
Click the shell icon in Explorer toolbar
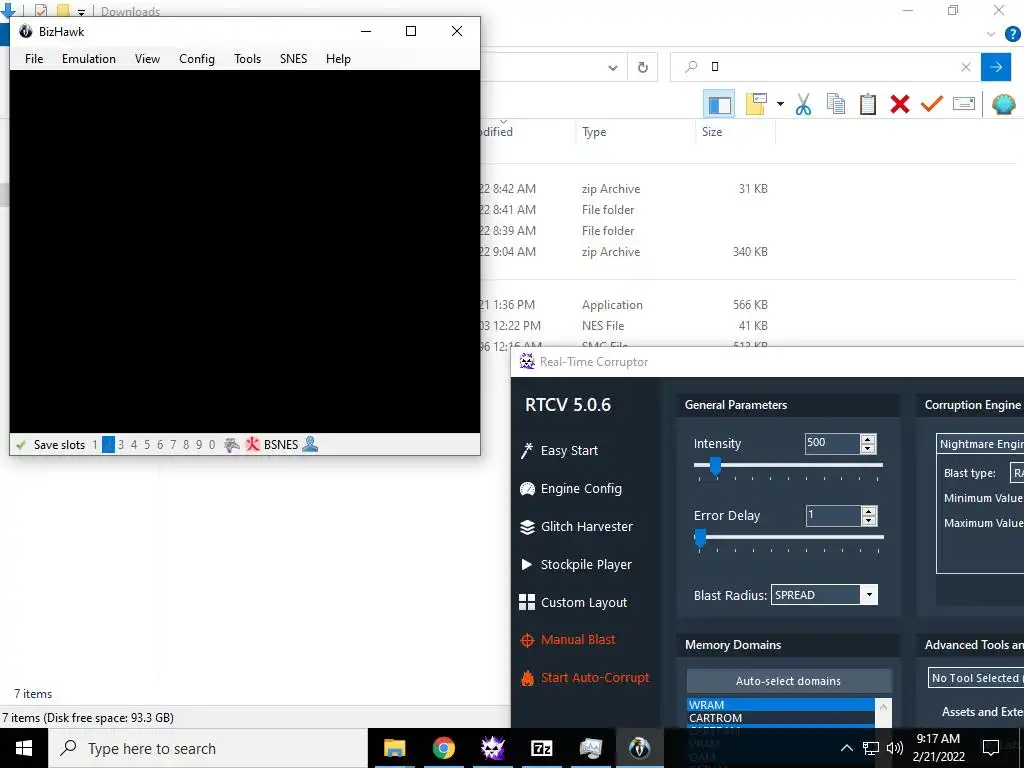click(x=1004, y=104)
